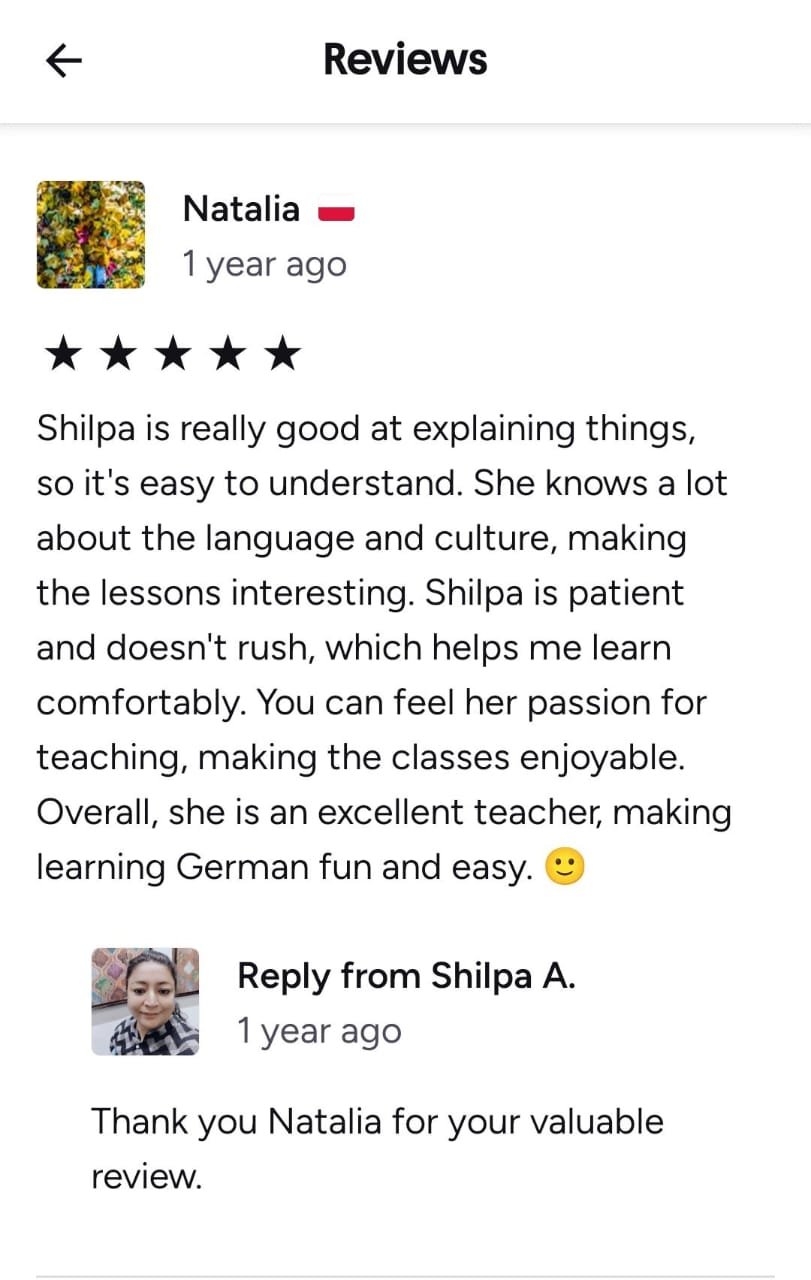The height and width of the screenshot is (1280, 811).
Task: Go back using the arrow icon
Action: click(x=64, y=61)
